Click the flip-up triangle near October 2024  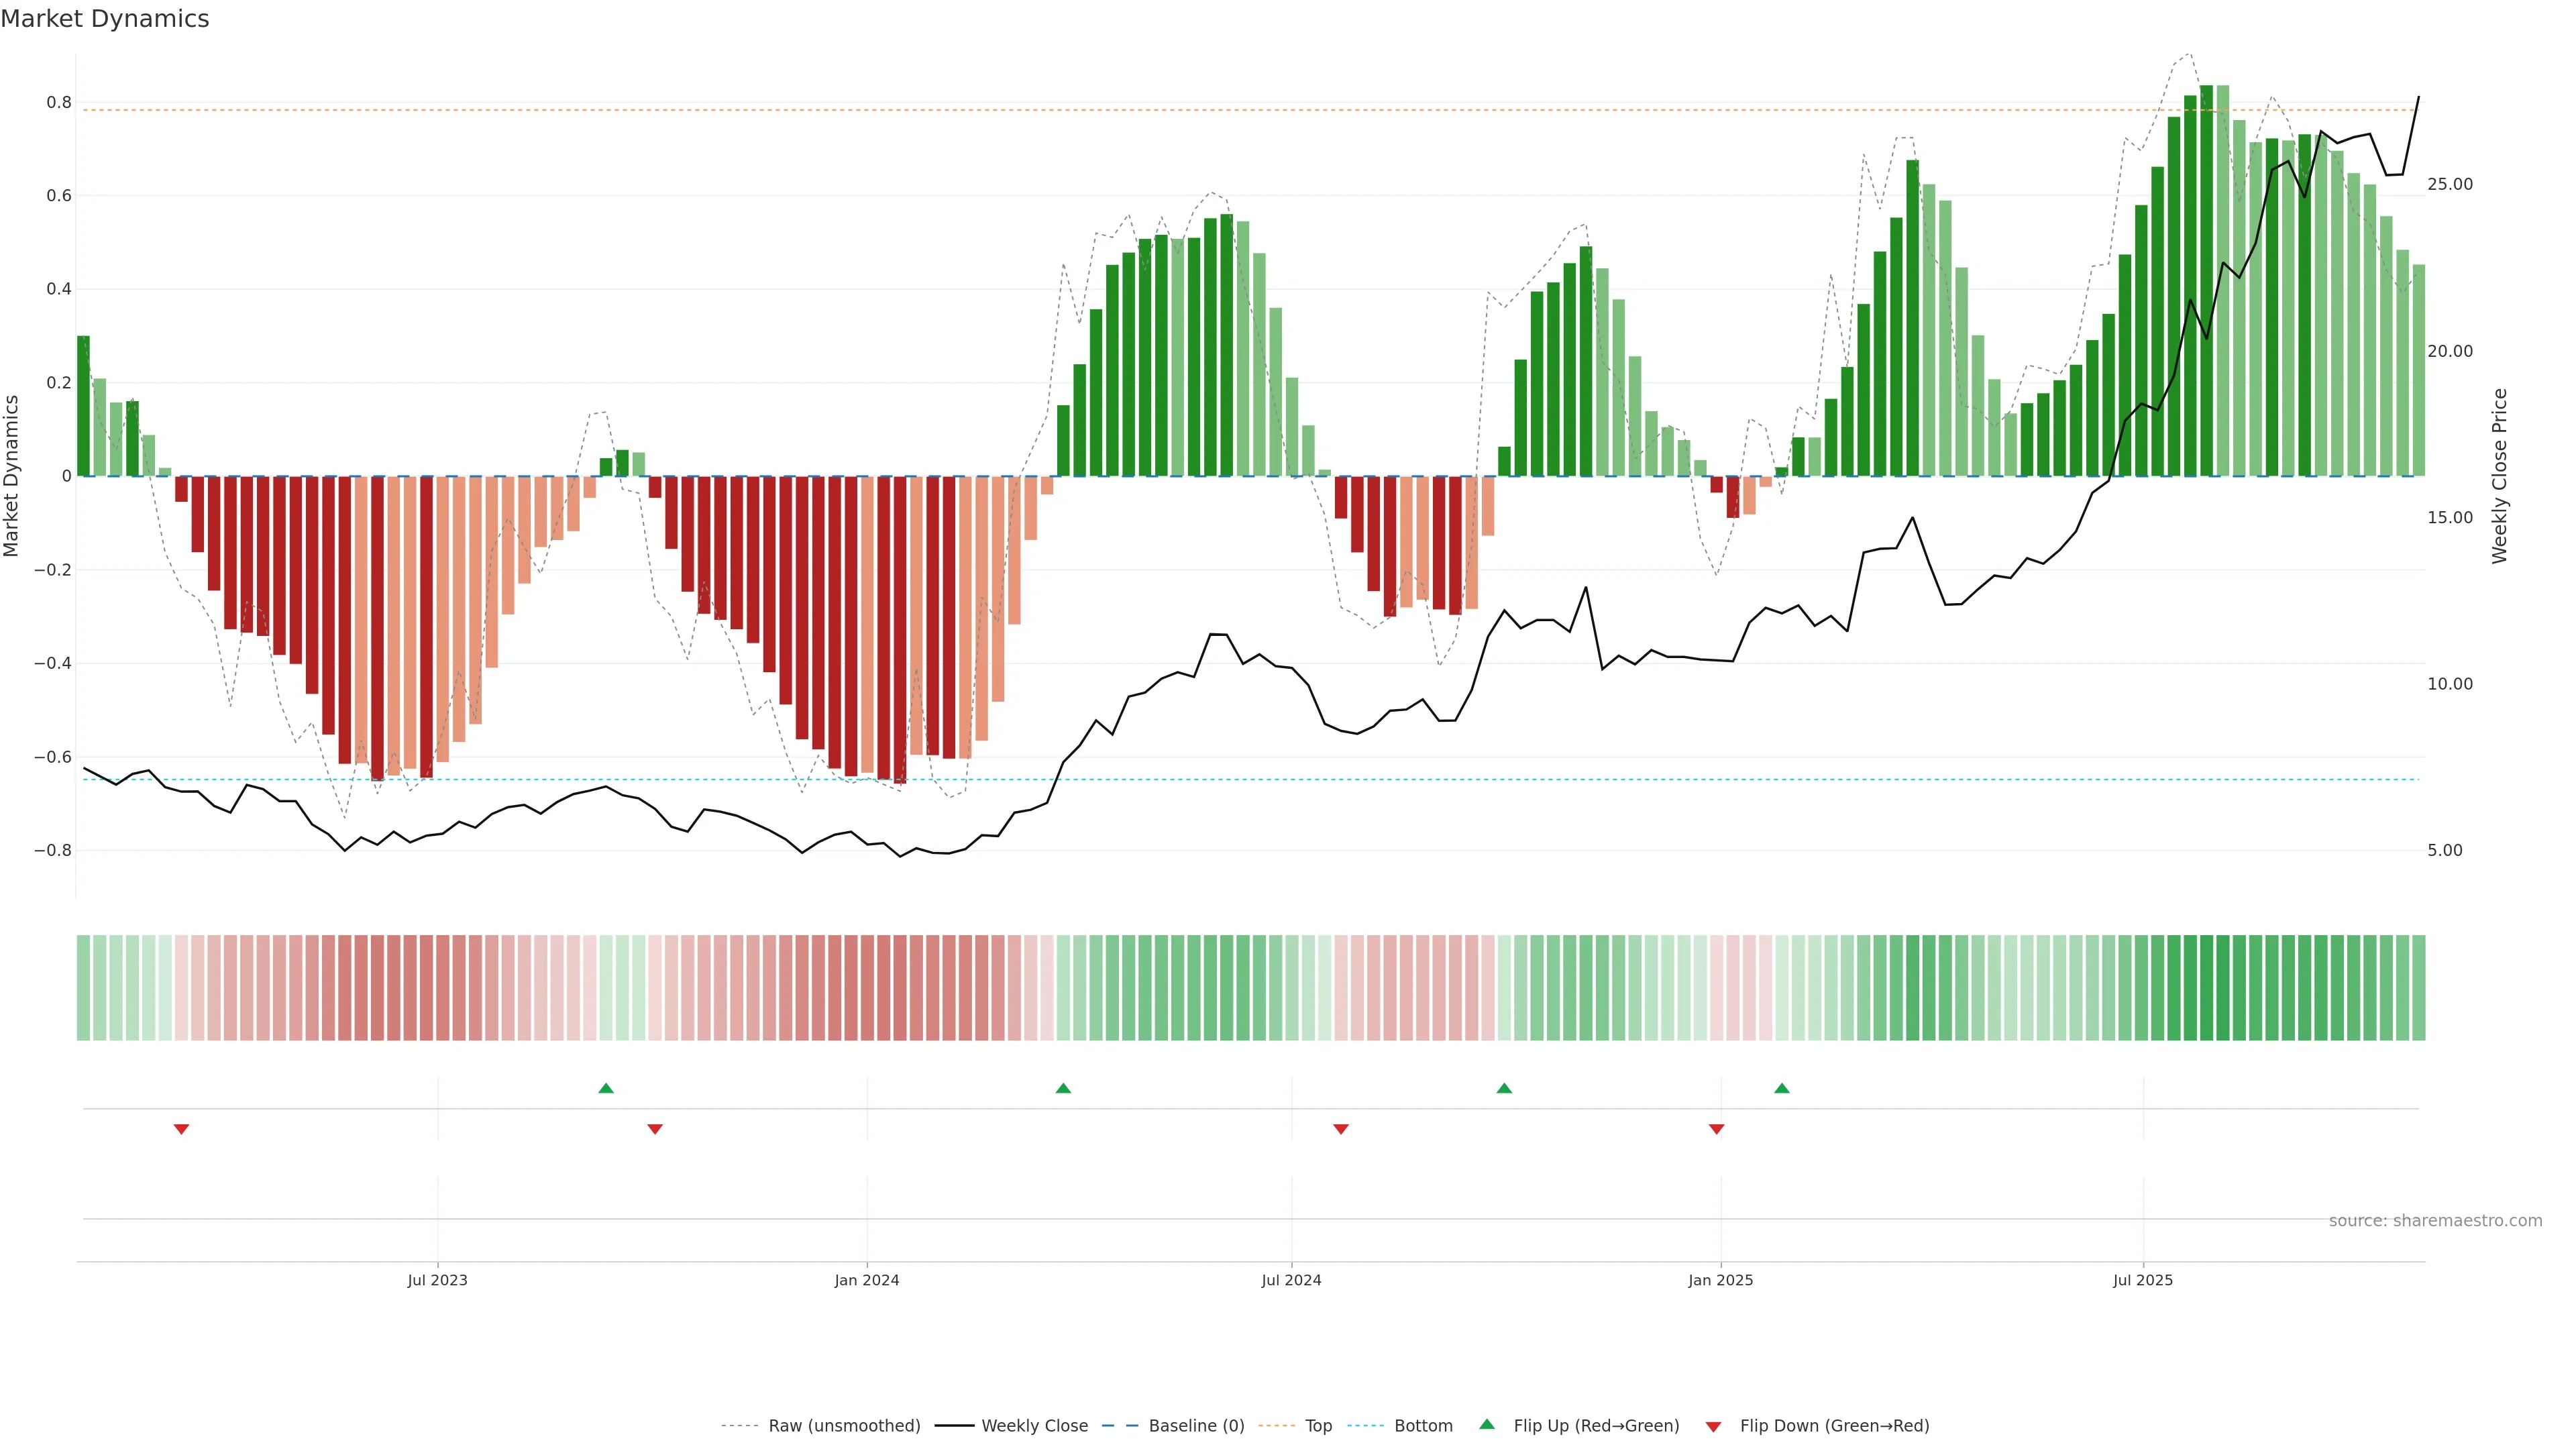pos(1504,1088)
